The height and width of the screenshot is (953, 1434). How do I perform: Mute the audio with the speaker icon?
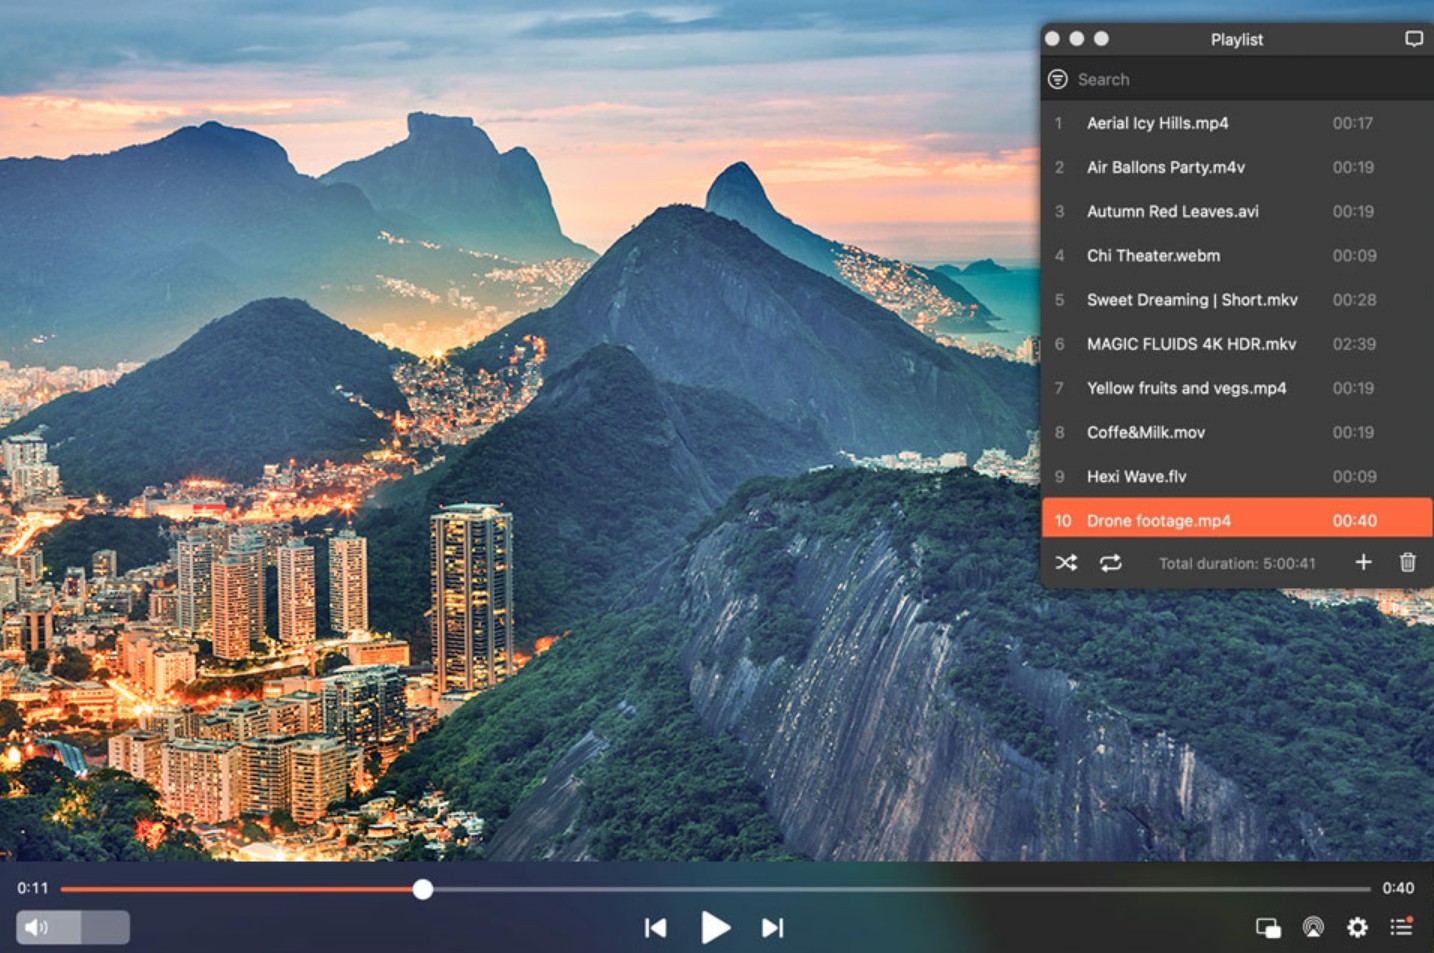click(36, 927)
